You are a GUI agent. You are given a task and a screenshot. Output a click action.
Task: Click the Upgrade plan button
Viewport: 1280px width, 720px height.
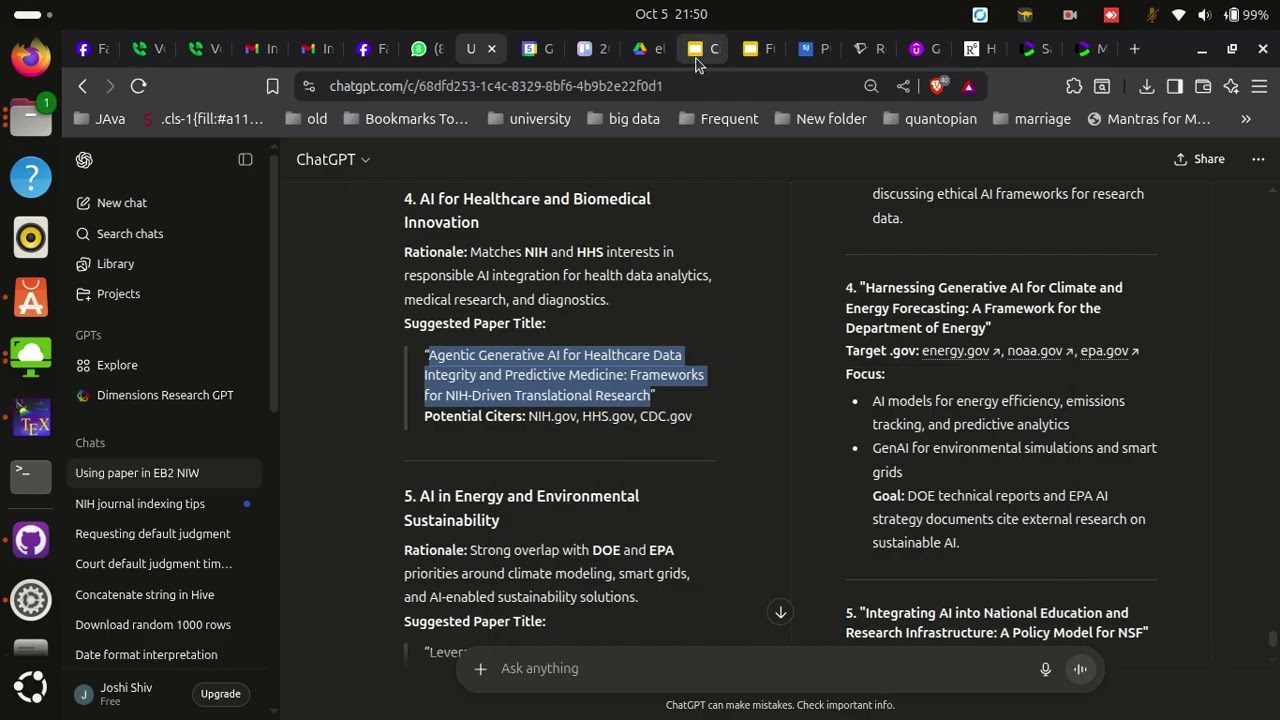pos(220,694)
